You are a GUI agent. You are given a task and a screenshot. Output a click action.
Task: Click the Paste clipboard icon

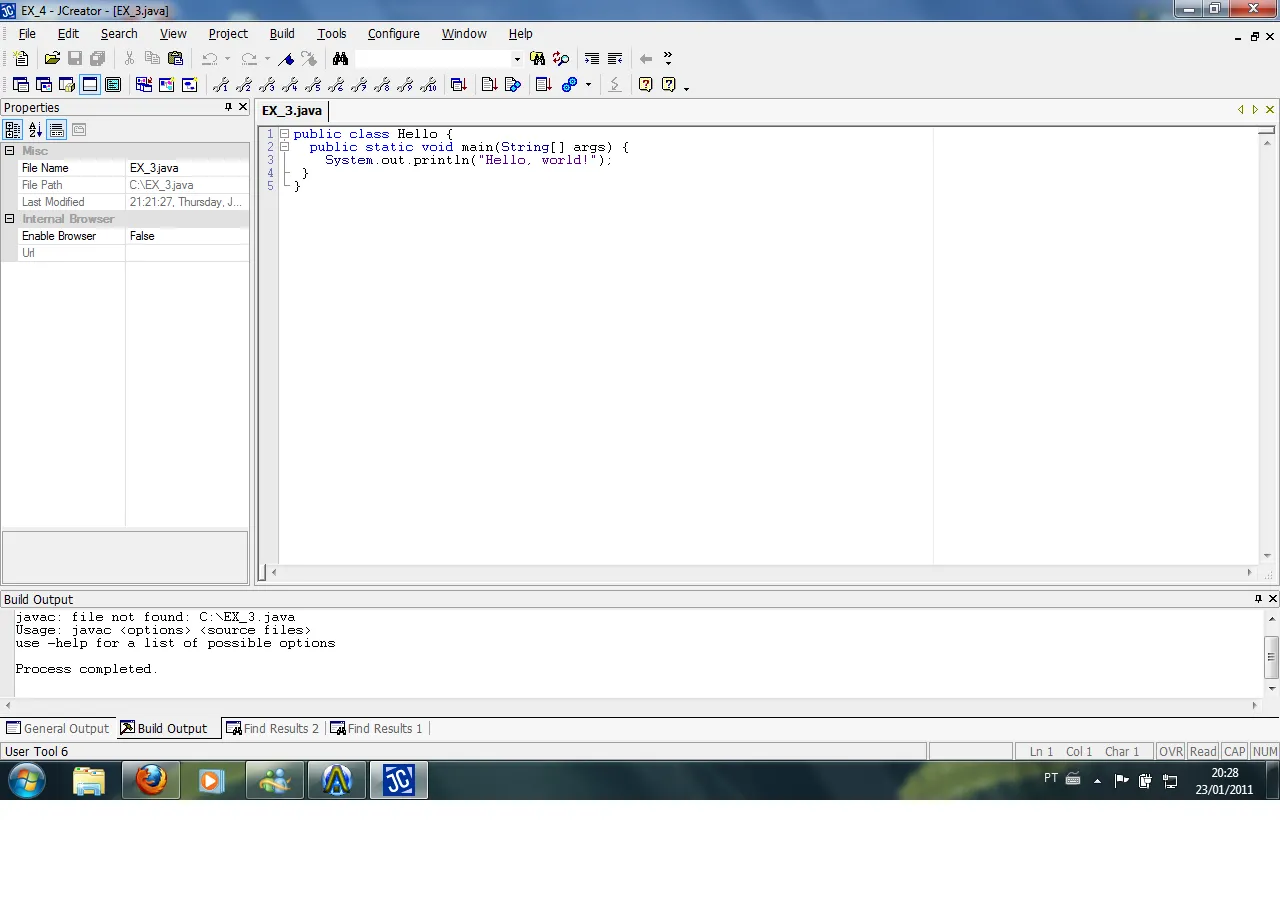coord(176,59)
